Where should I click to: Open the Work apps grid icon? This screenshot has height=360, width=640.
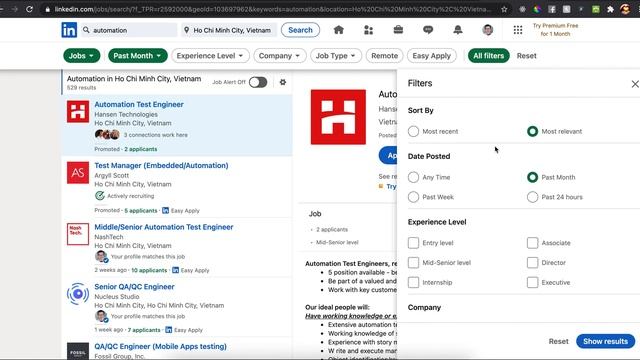518,30
